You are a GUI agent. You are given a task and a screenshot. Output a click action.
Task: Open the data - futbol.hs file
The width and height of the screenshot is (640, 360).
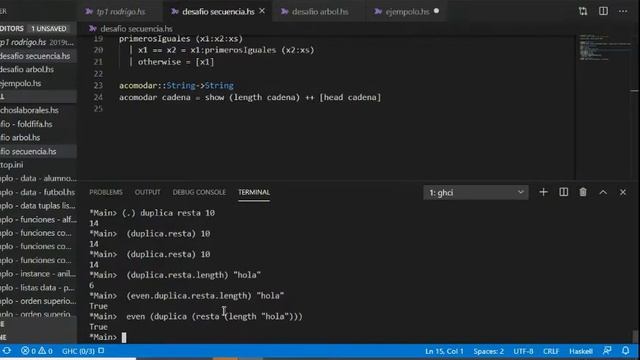[x=38, y=192]
